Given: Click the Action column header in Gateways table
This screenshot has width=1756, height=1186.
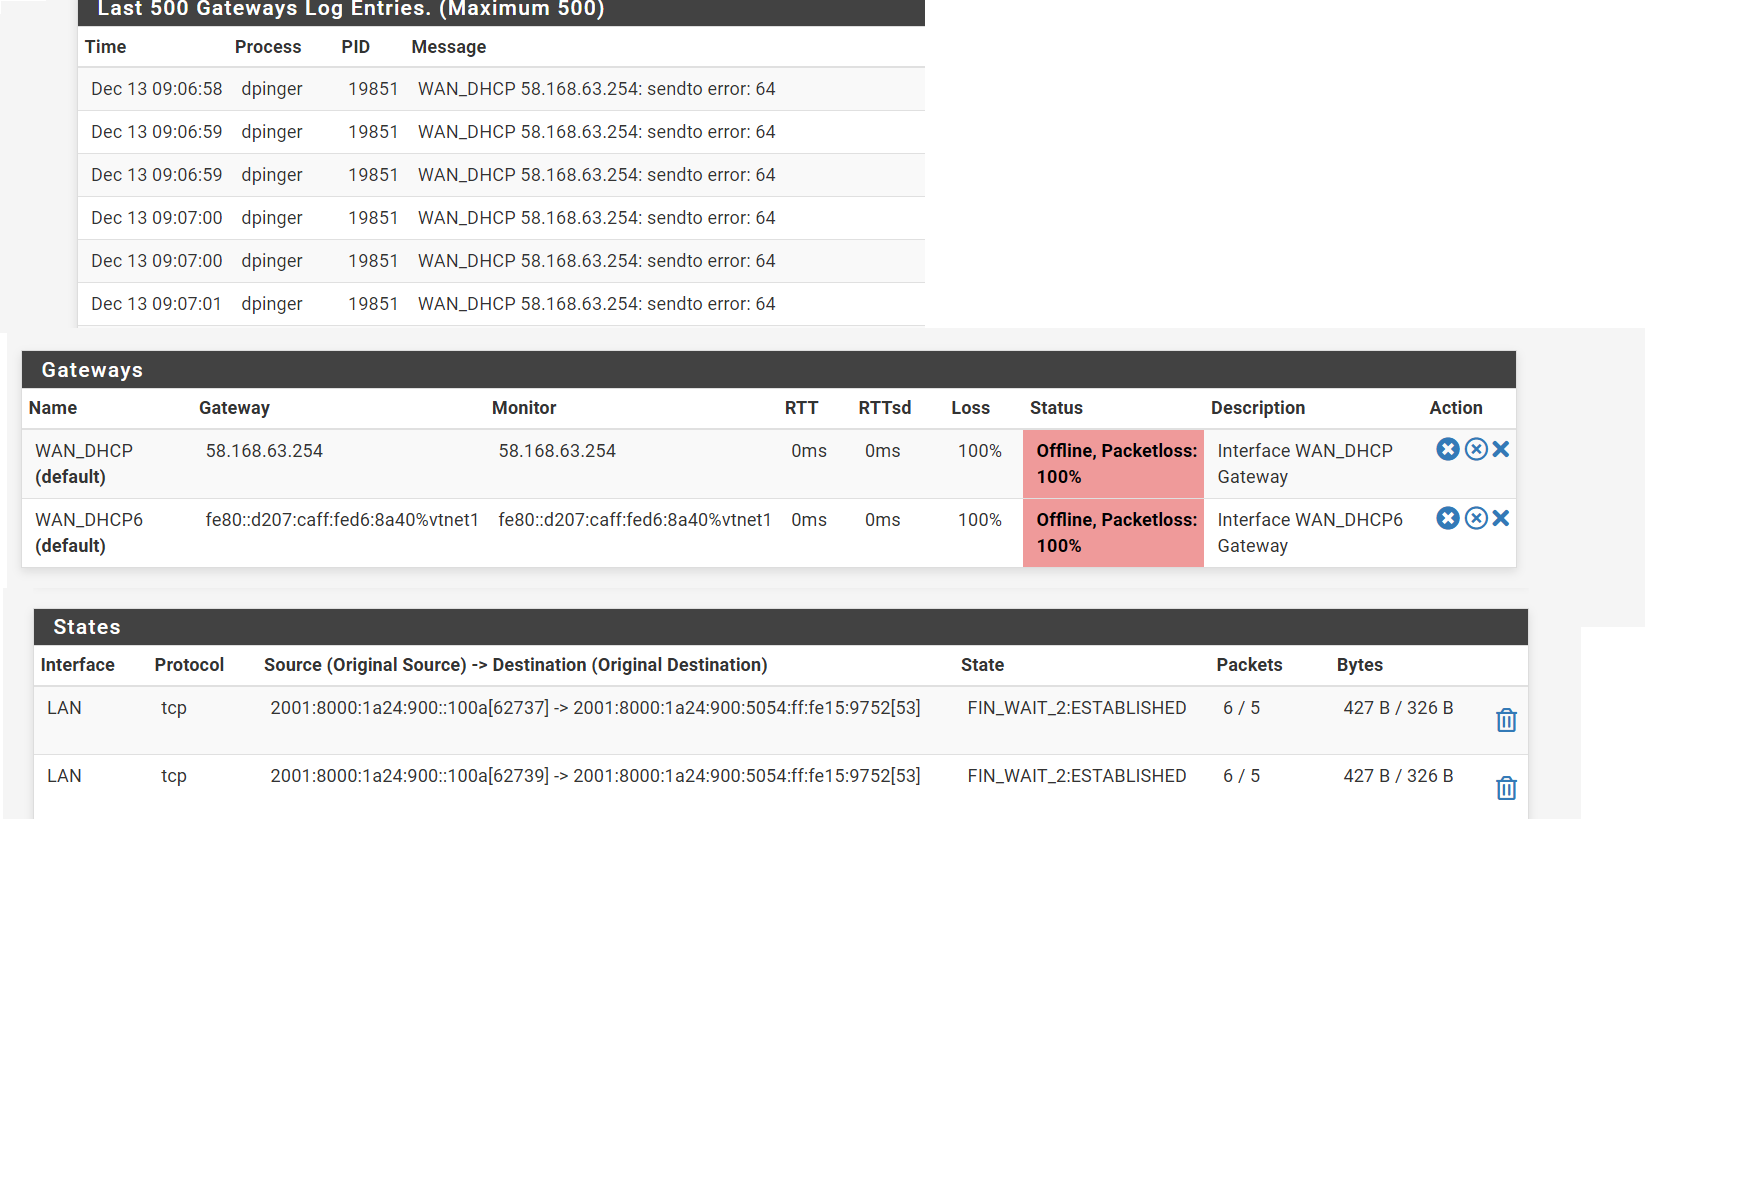Looking at the screenshot, I should [1455, 408].
